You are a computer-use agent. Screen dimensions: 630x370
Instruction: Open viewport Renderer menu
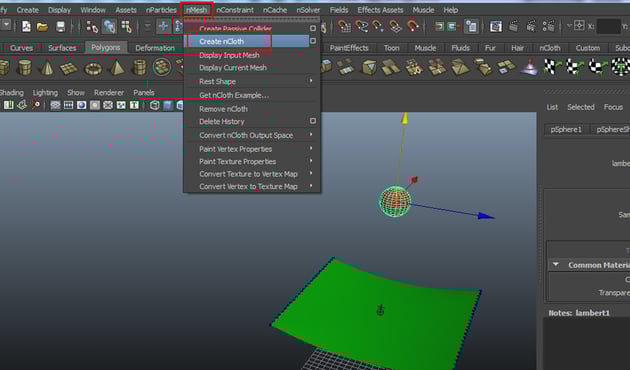(109, 92)
